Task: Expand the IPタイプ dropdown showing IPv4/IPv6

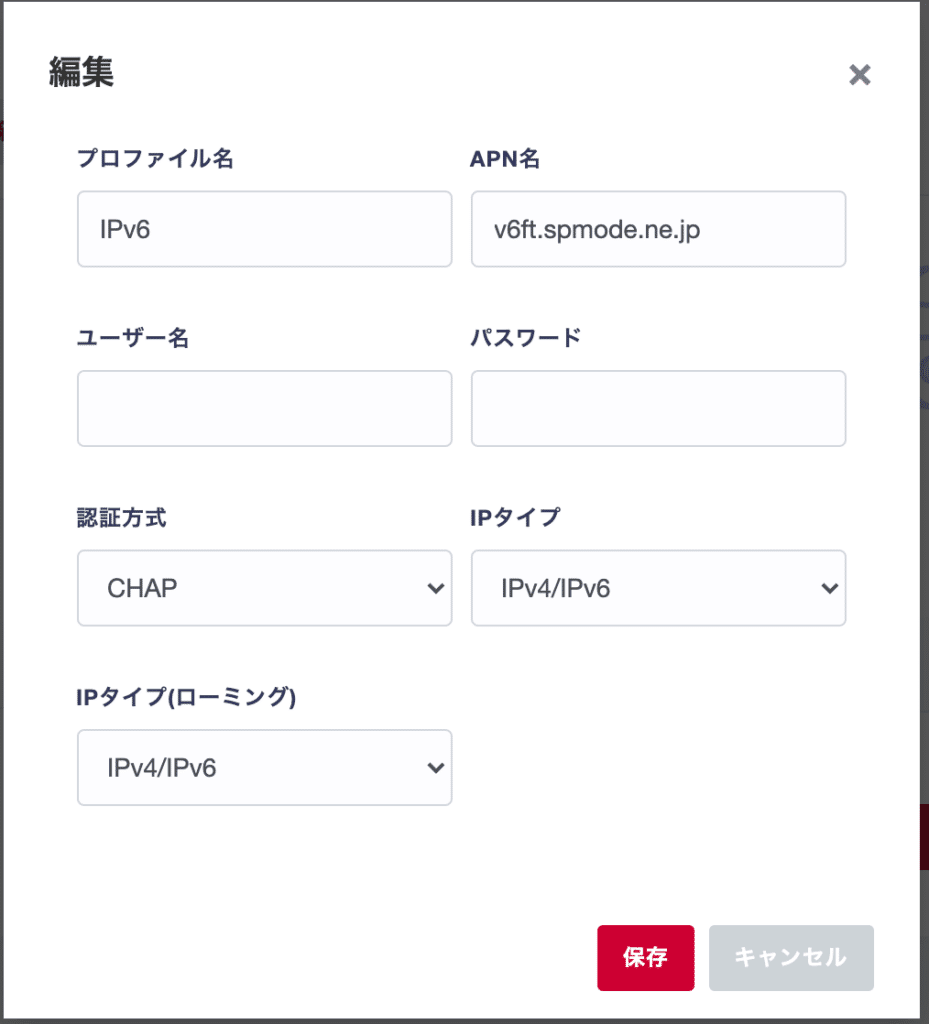Action: pyautogui.click(x=658, y=588)
